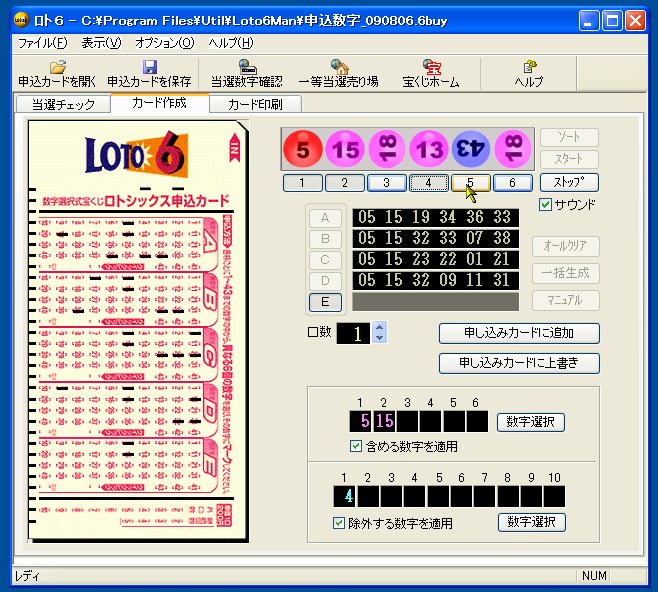The image size is (658, 592).
Task: Click the pink ball numbered 13
Action: point(429,149)
